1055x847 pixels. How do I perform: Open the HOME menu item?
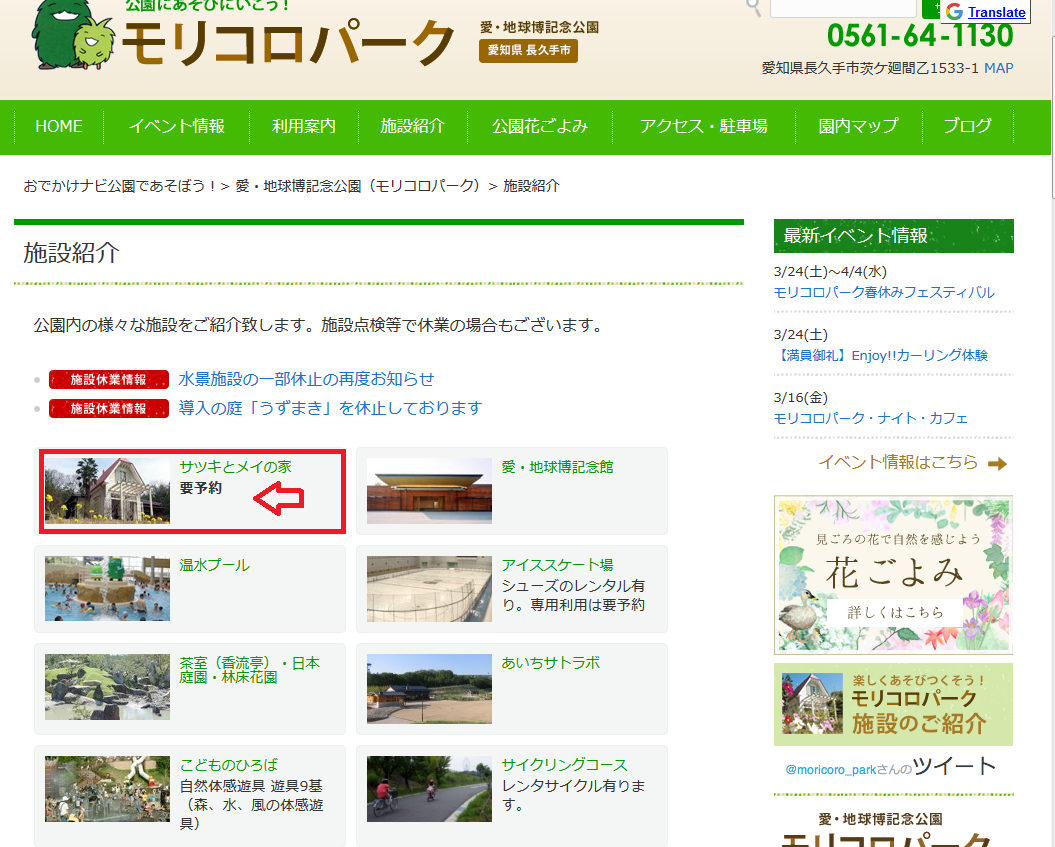pyautogui.click(x=59, y=126)
